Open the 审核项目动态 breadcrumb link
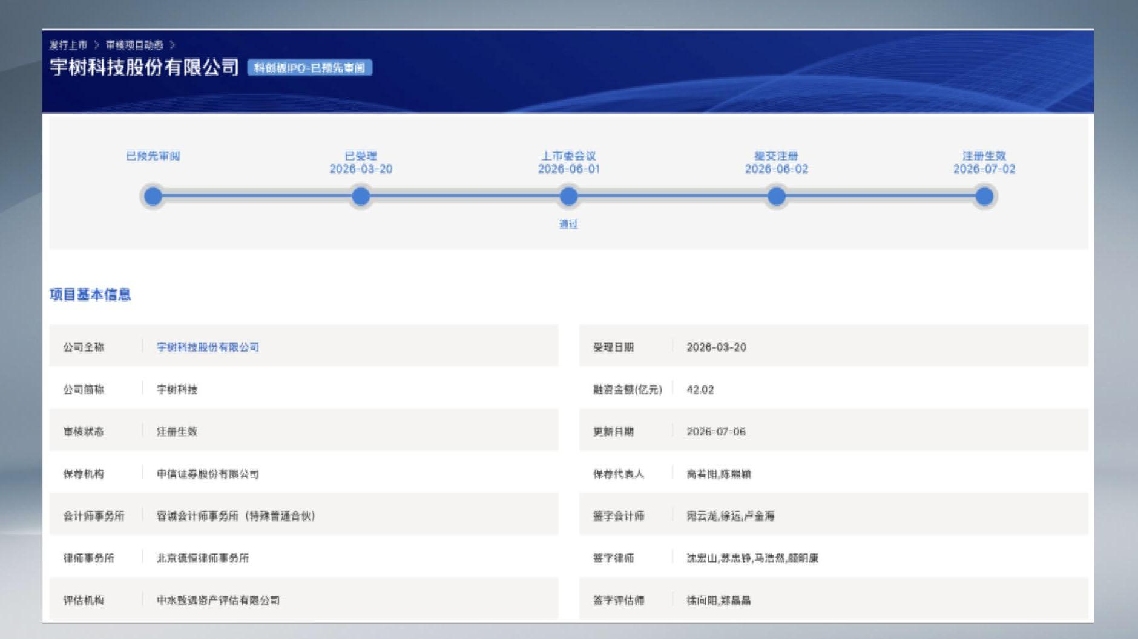This screenshot has height=639, width=1138. click(x=134, y=45)
